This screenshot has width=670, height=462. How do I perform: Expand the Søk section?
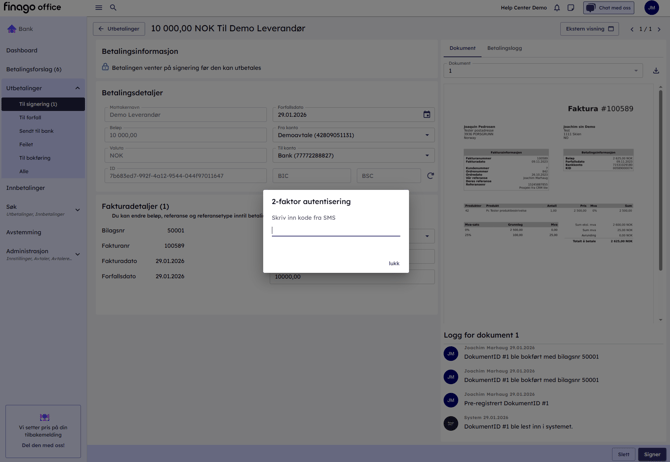(77, 210)
